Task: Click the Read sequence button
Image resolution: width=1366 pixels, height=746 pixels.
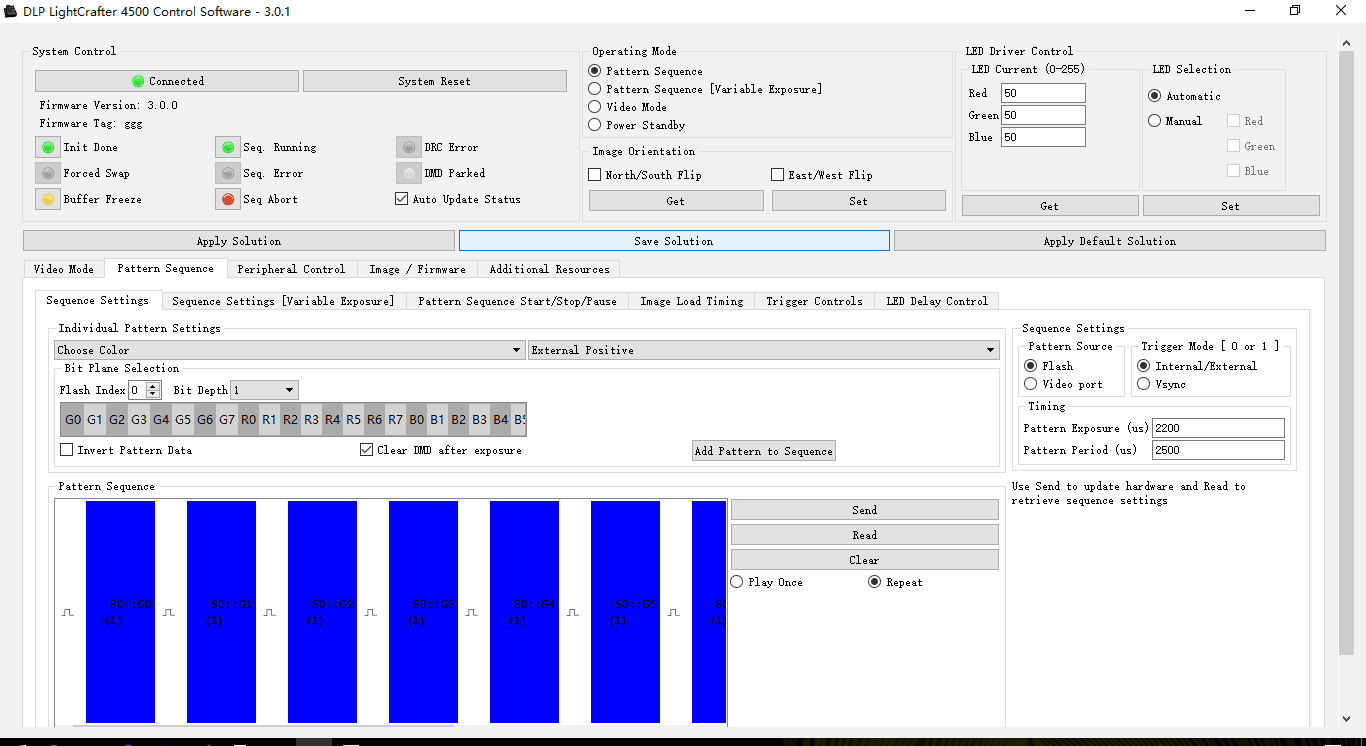Action: pyautogui.click(x=865, y=535)
